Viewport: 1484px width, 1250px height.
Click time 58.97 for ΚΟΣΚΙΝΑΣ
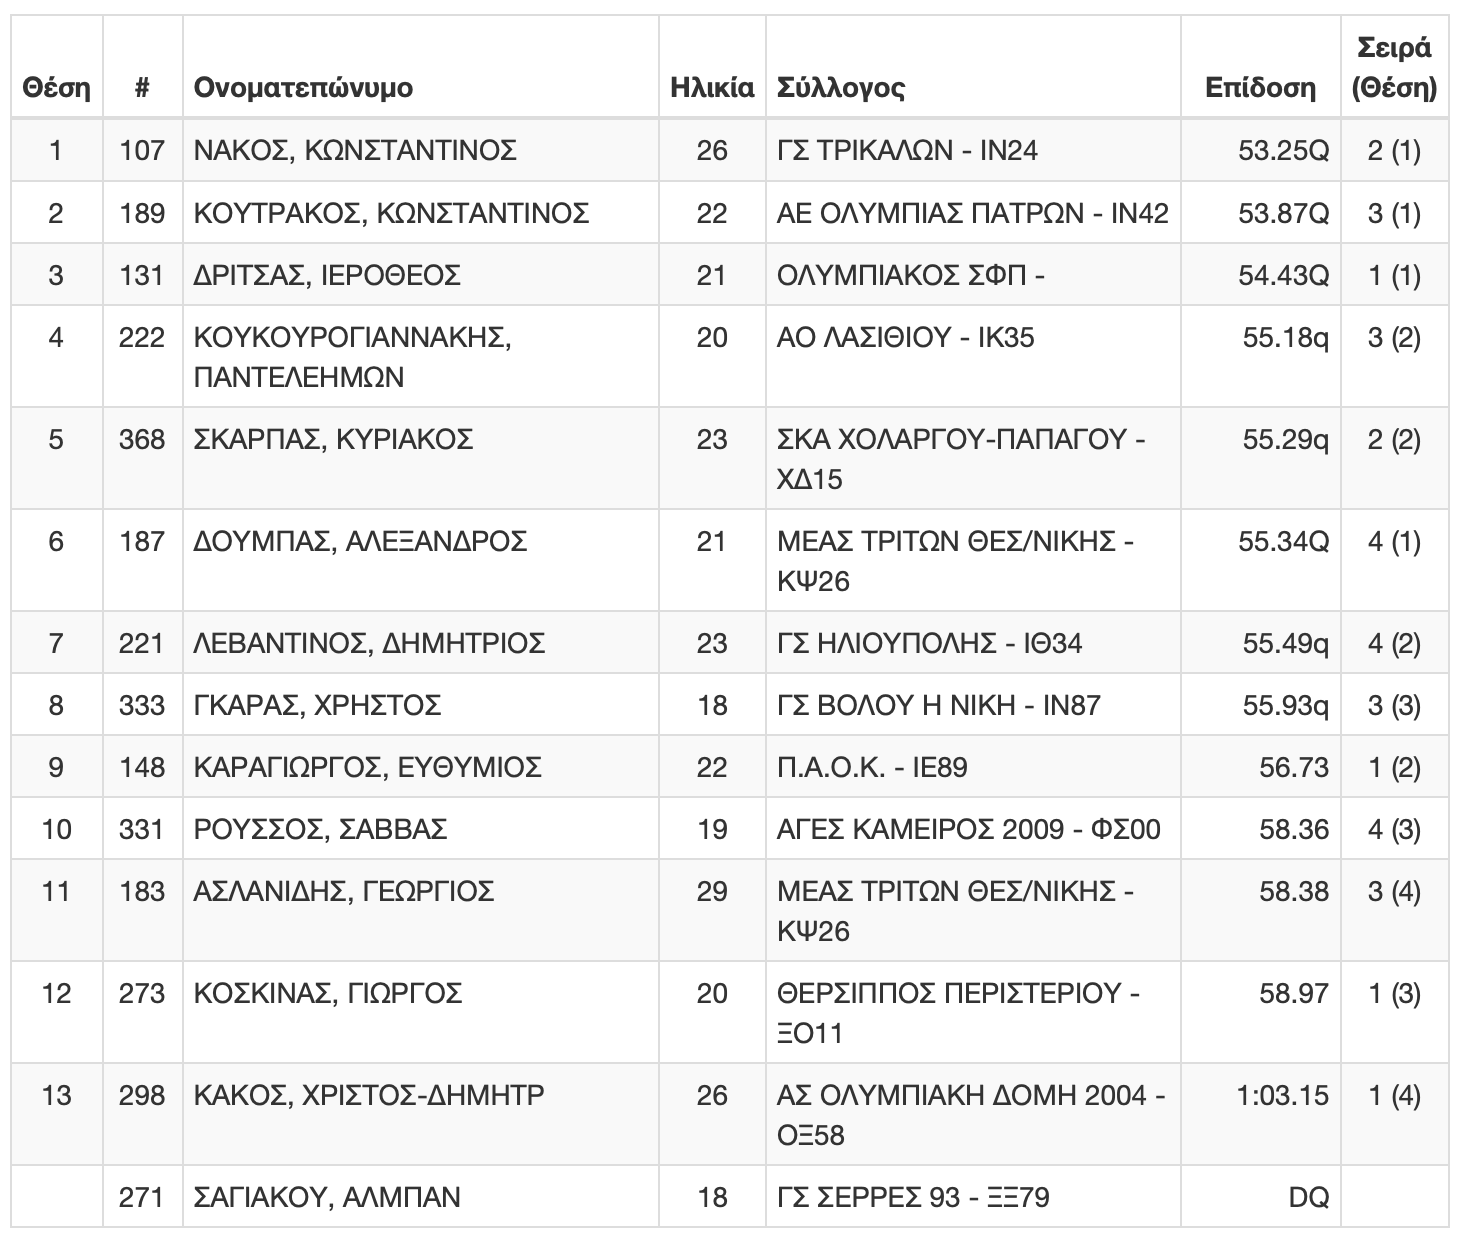[1294, 994]
